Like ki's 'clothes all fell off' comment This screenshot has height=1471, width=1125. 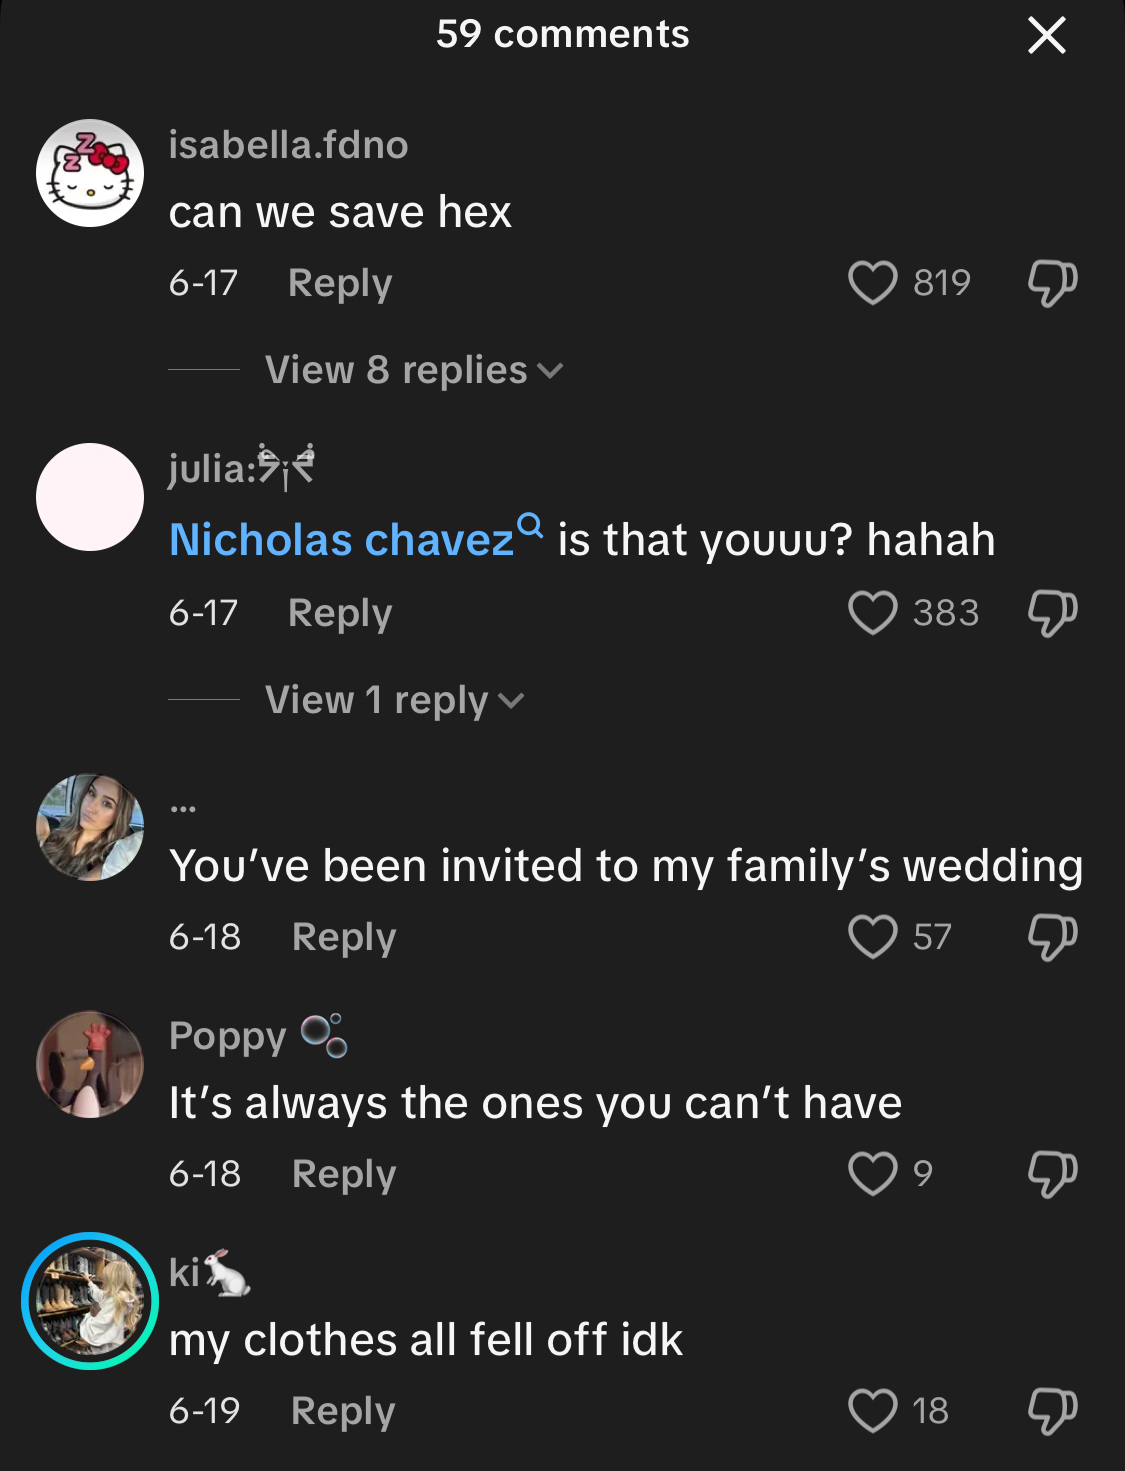(872, 1411)
